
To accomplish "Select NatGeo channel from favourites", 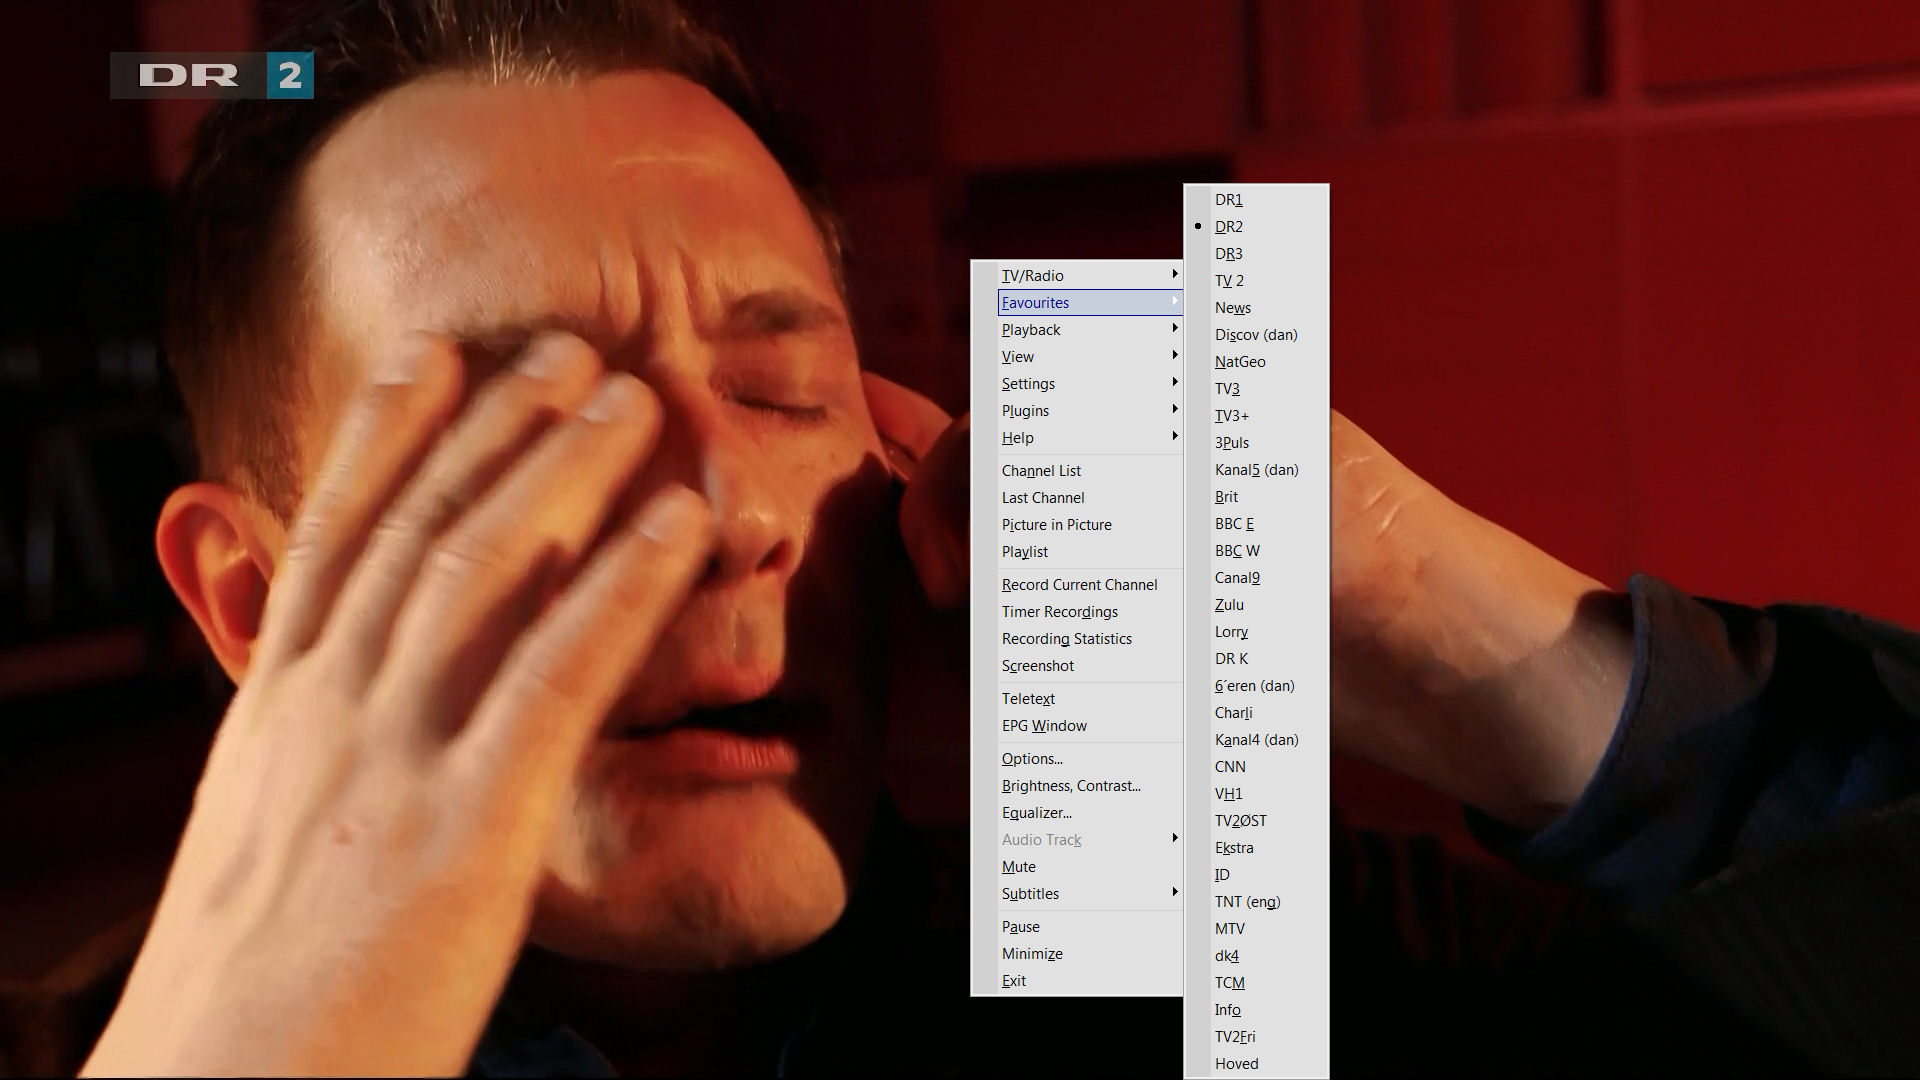I will [1240, 362].
